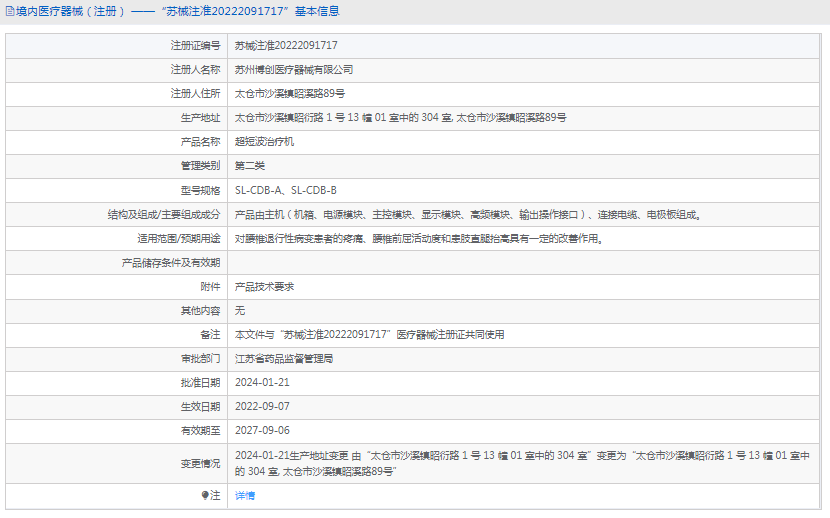Screen dimensions: 830x518
Task: Select the change record text starting 2024-01-21生产地址变更
Action: 522,464
